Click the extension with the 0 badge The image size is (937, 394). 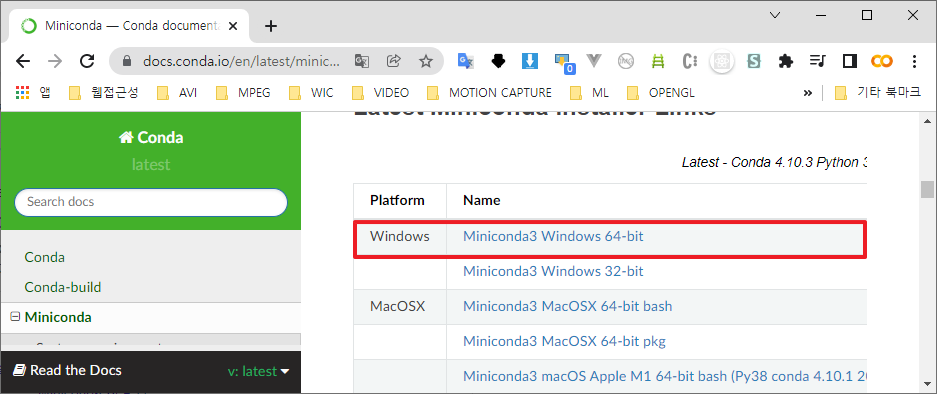564,62
